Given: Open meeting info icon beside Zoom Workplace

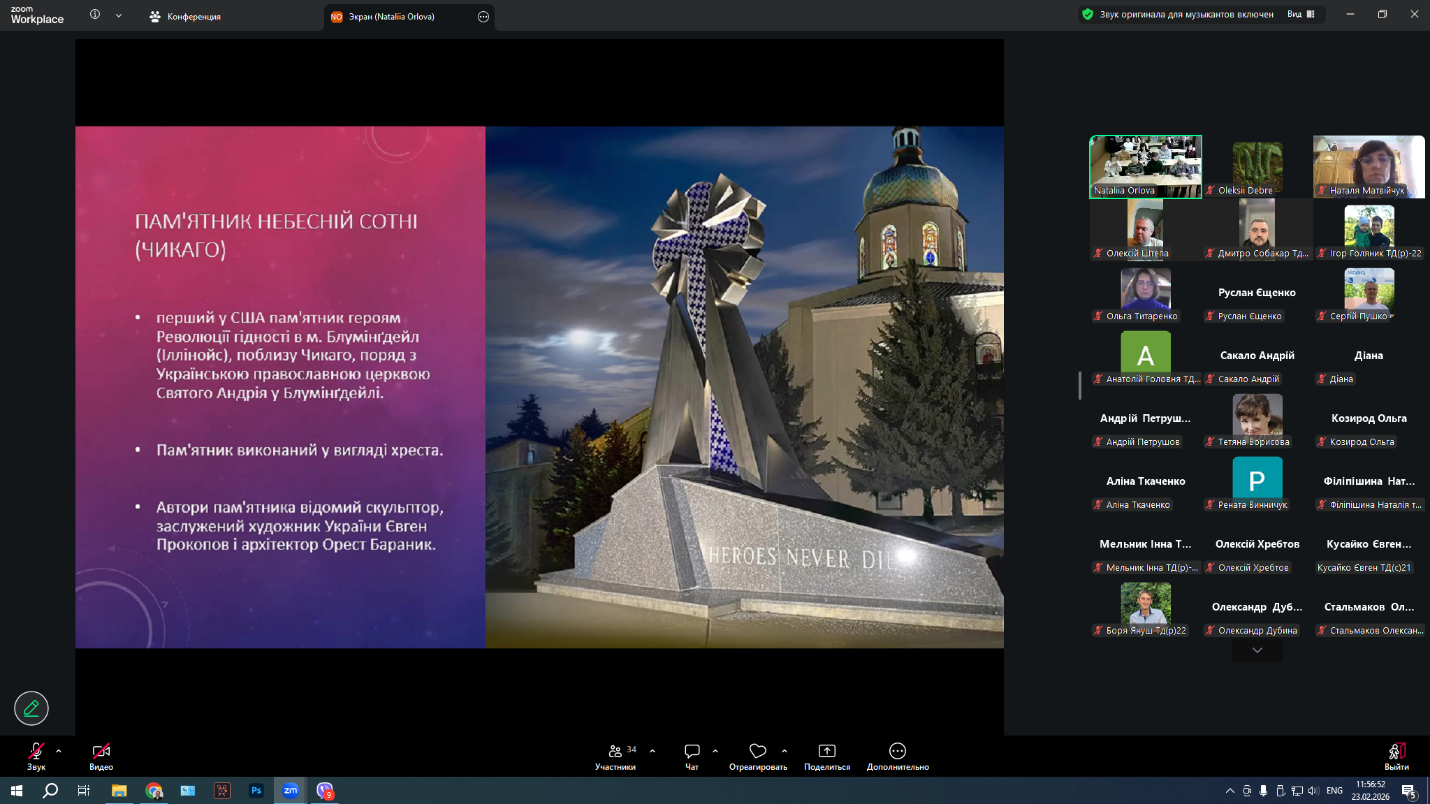Looking at the screenshot, I should (96, 15).
